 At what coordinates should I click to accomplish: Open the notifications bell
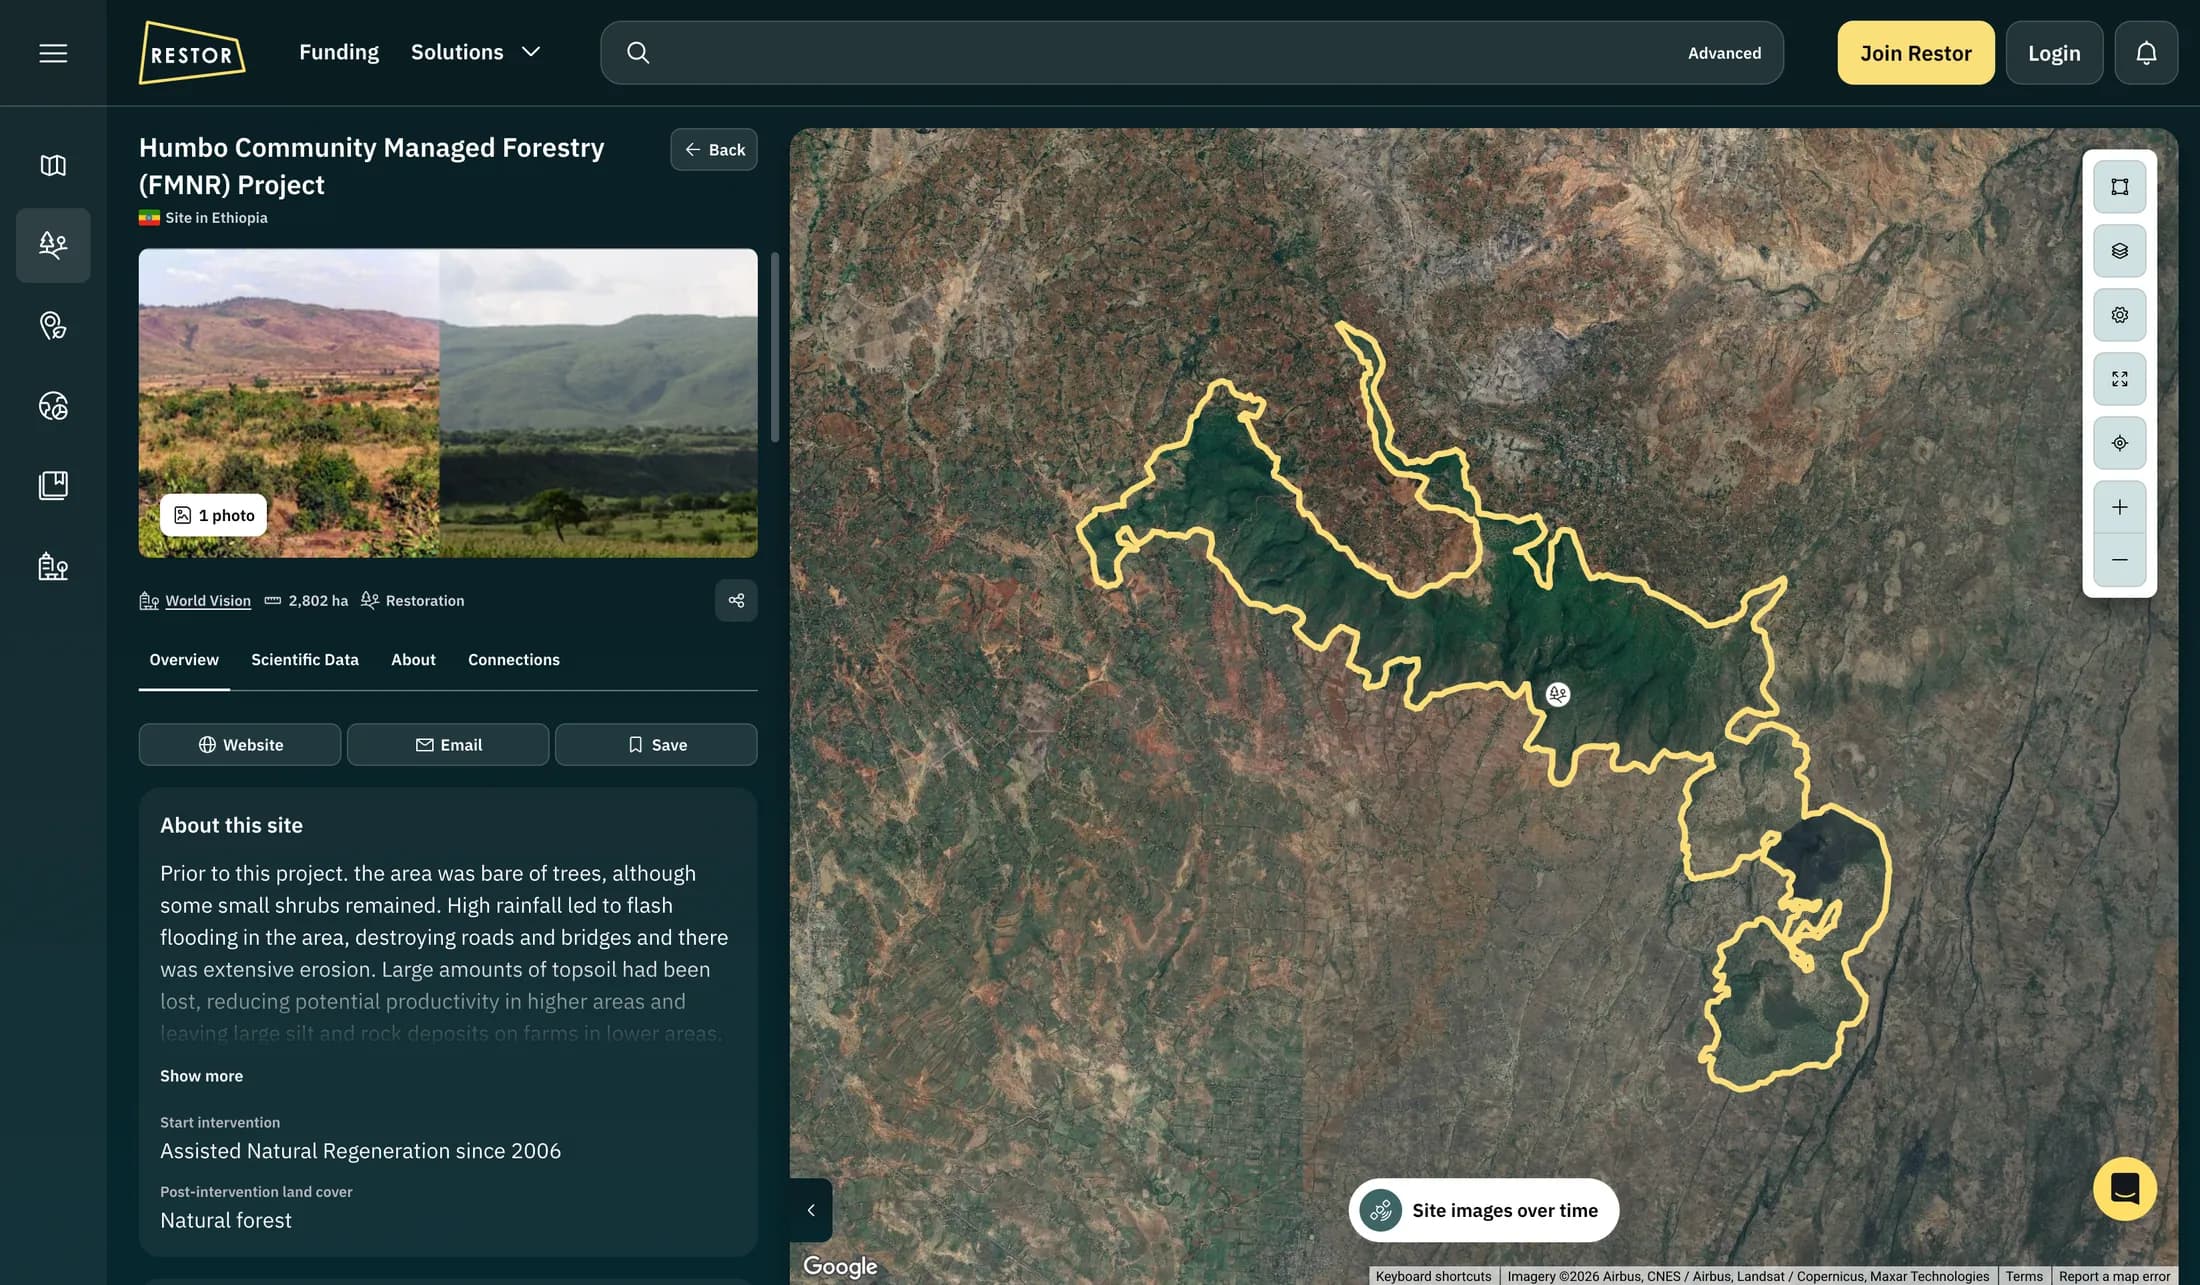pos(2146,53)
